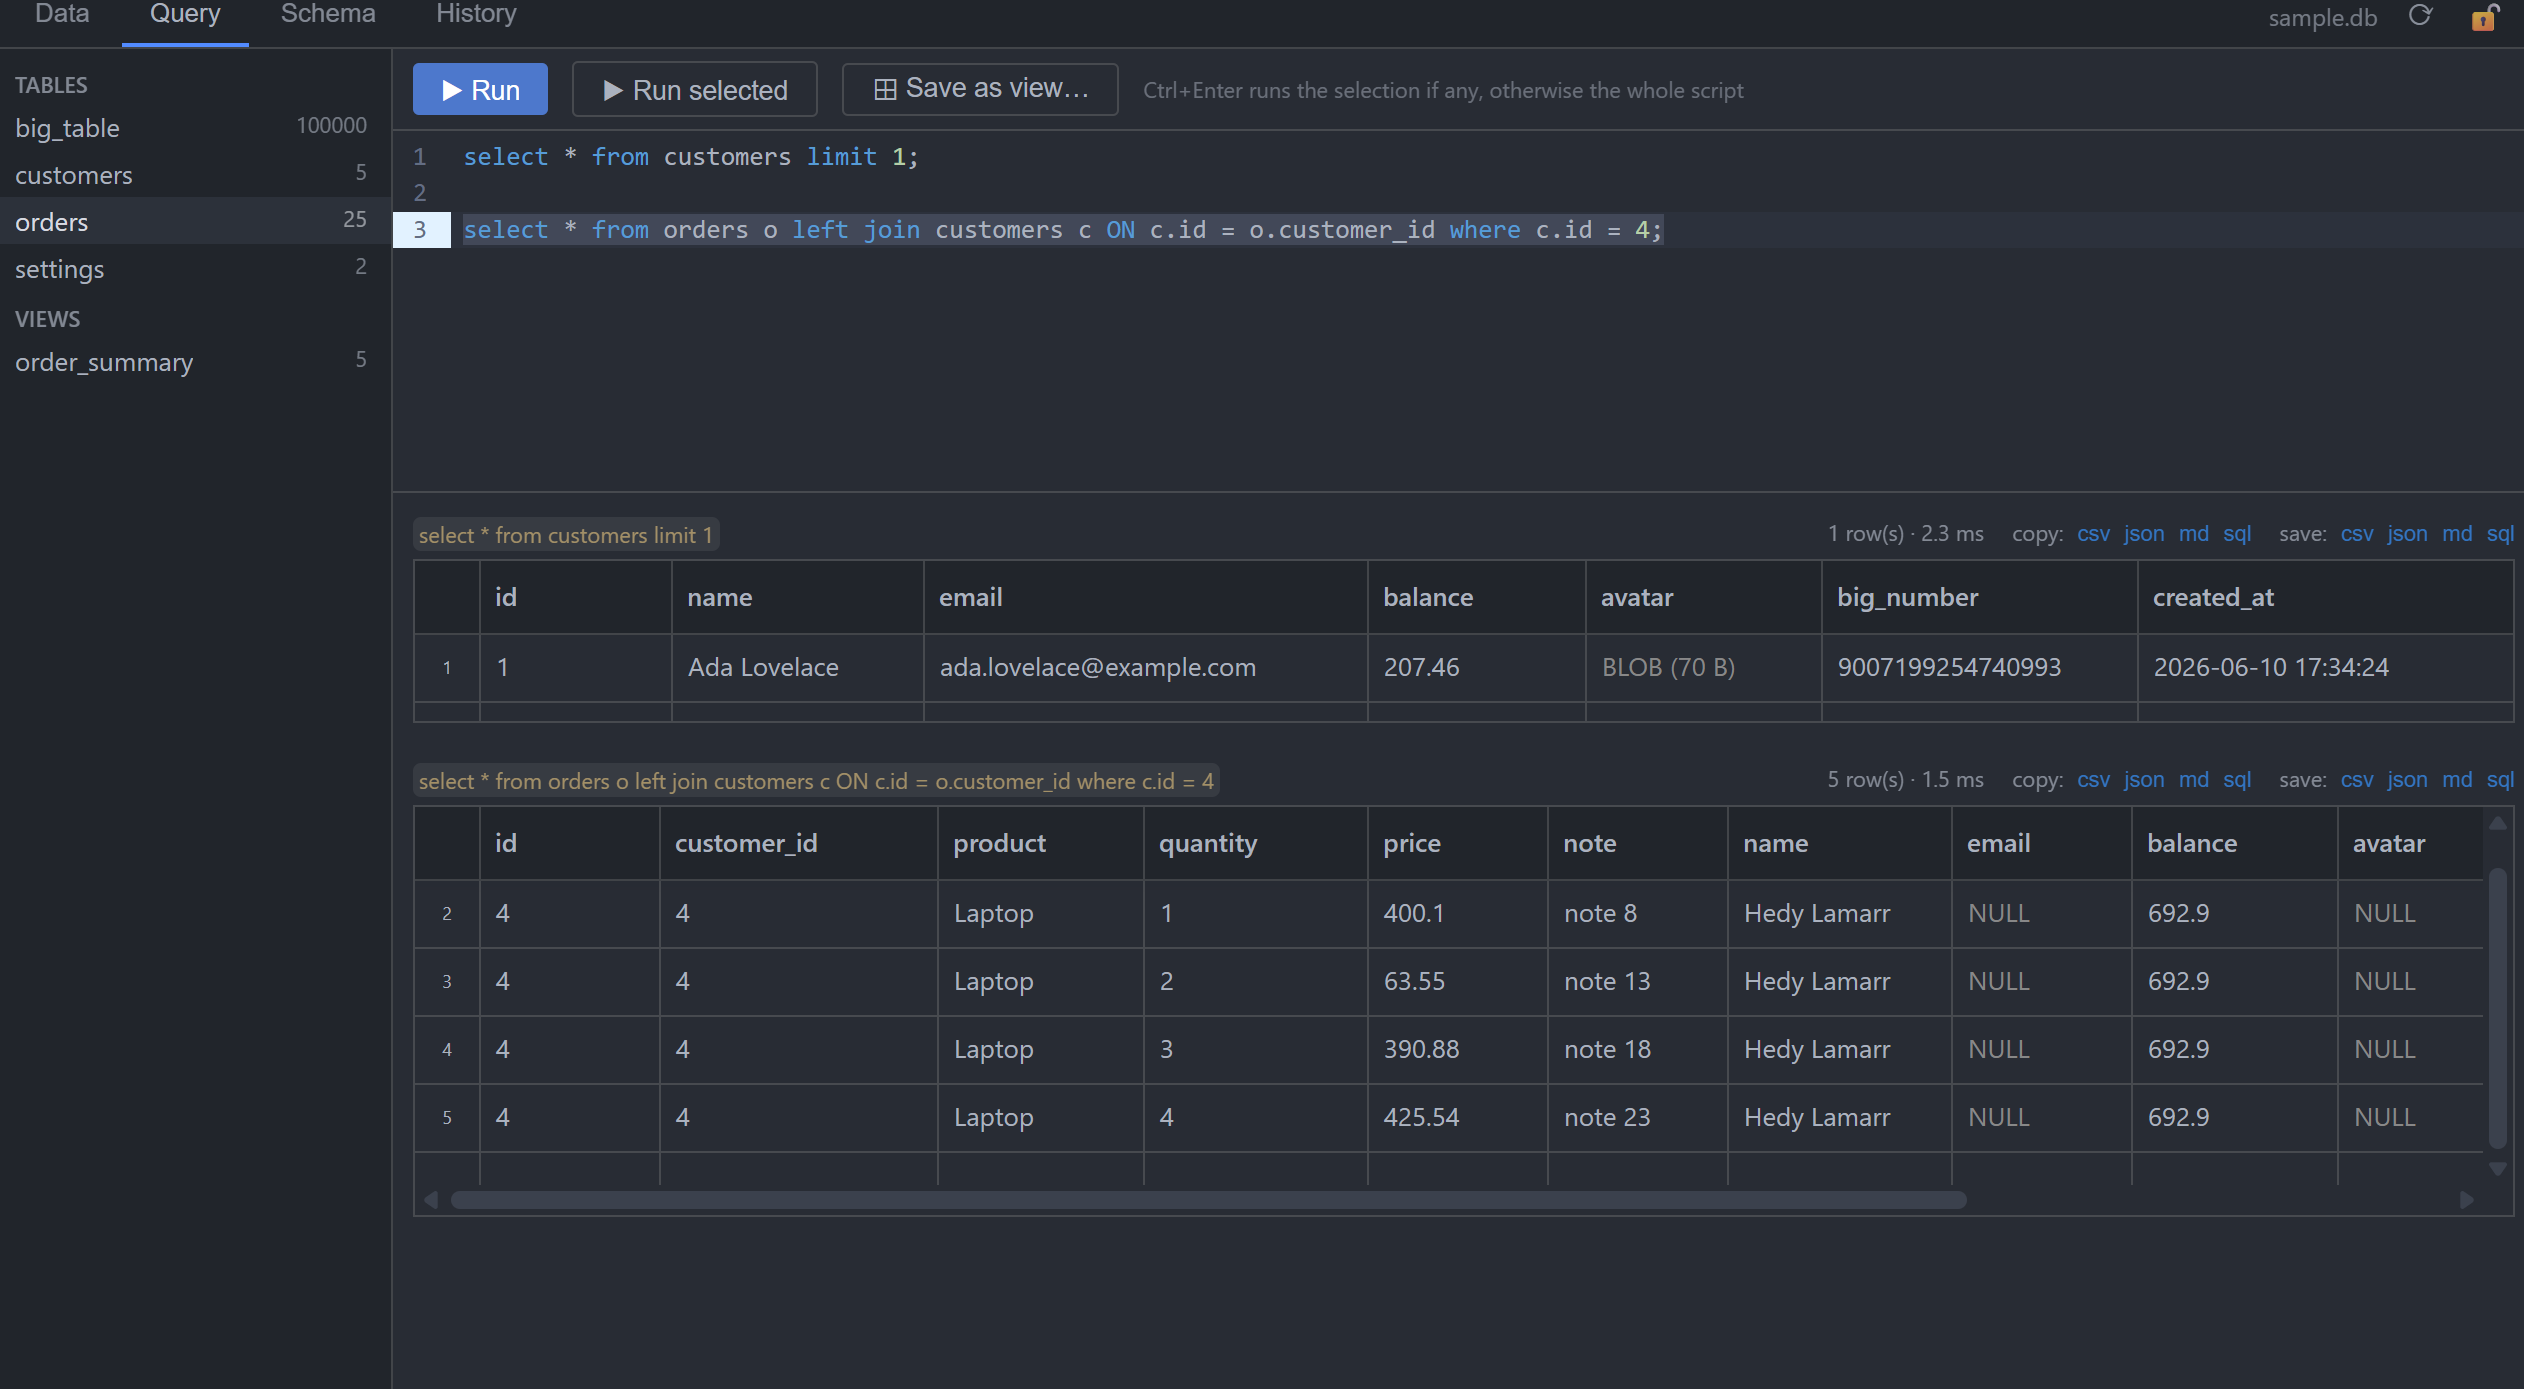
Task: Click vertical scrollbar thumb of second table
Action: (x=2497, y=1008)
